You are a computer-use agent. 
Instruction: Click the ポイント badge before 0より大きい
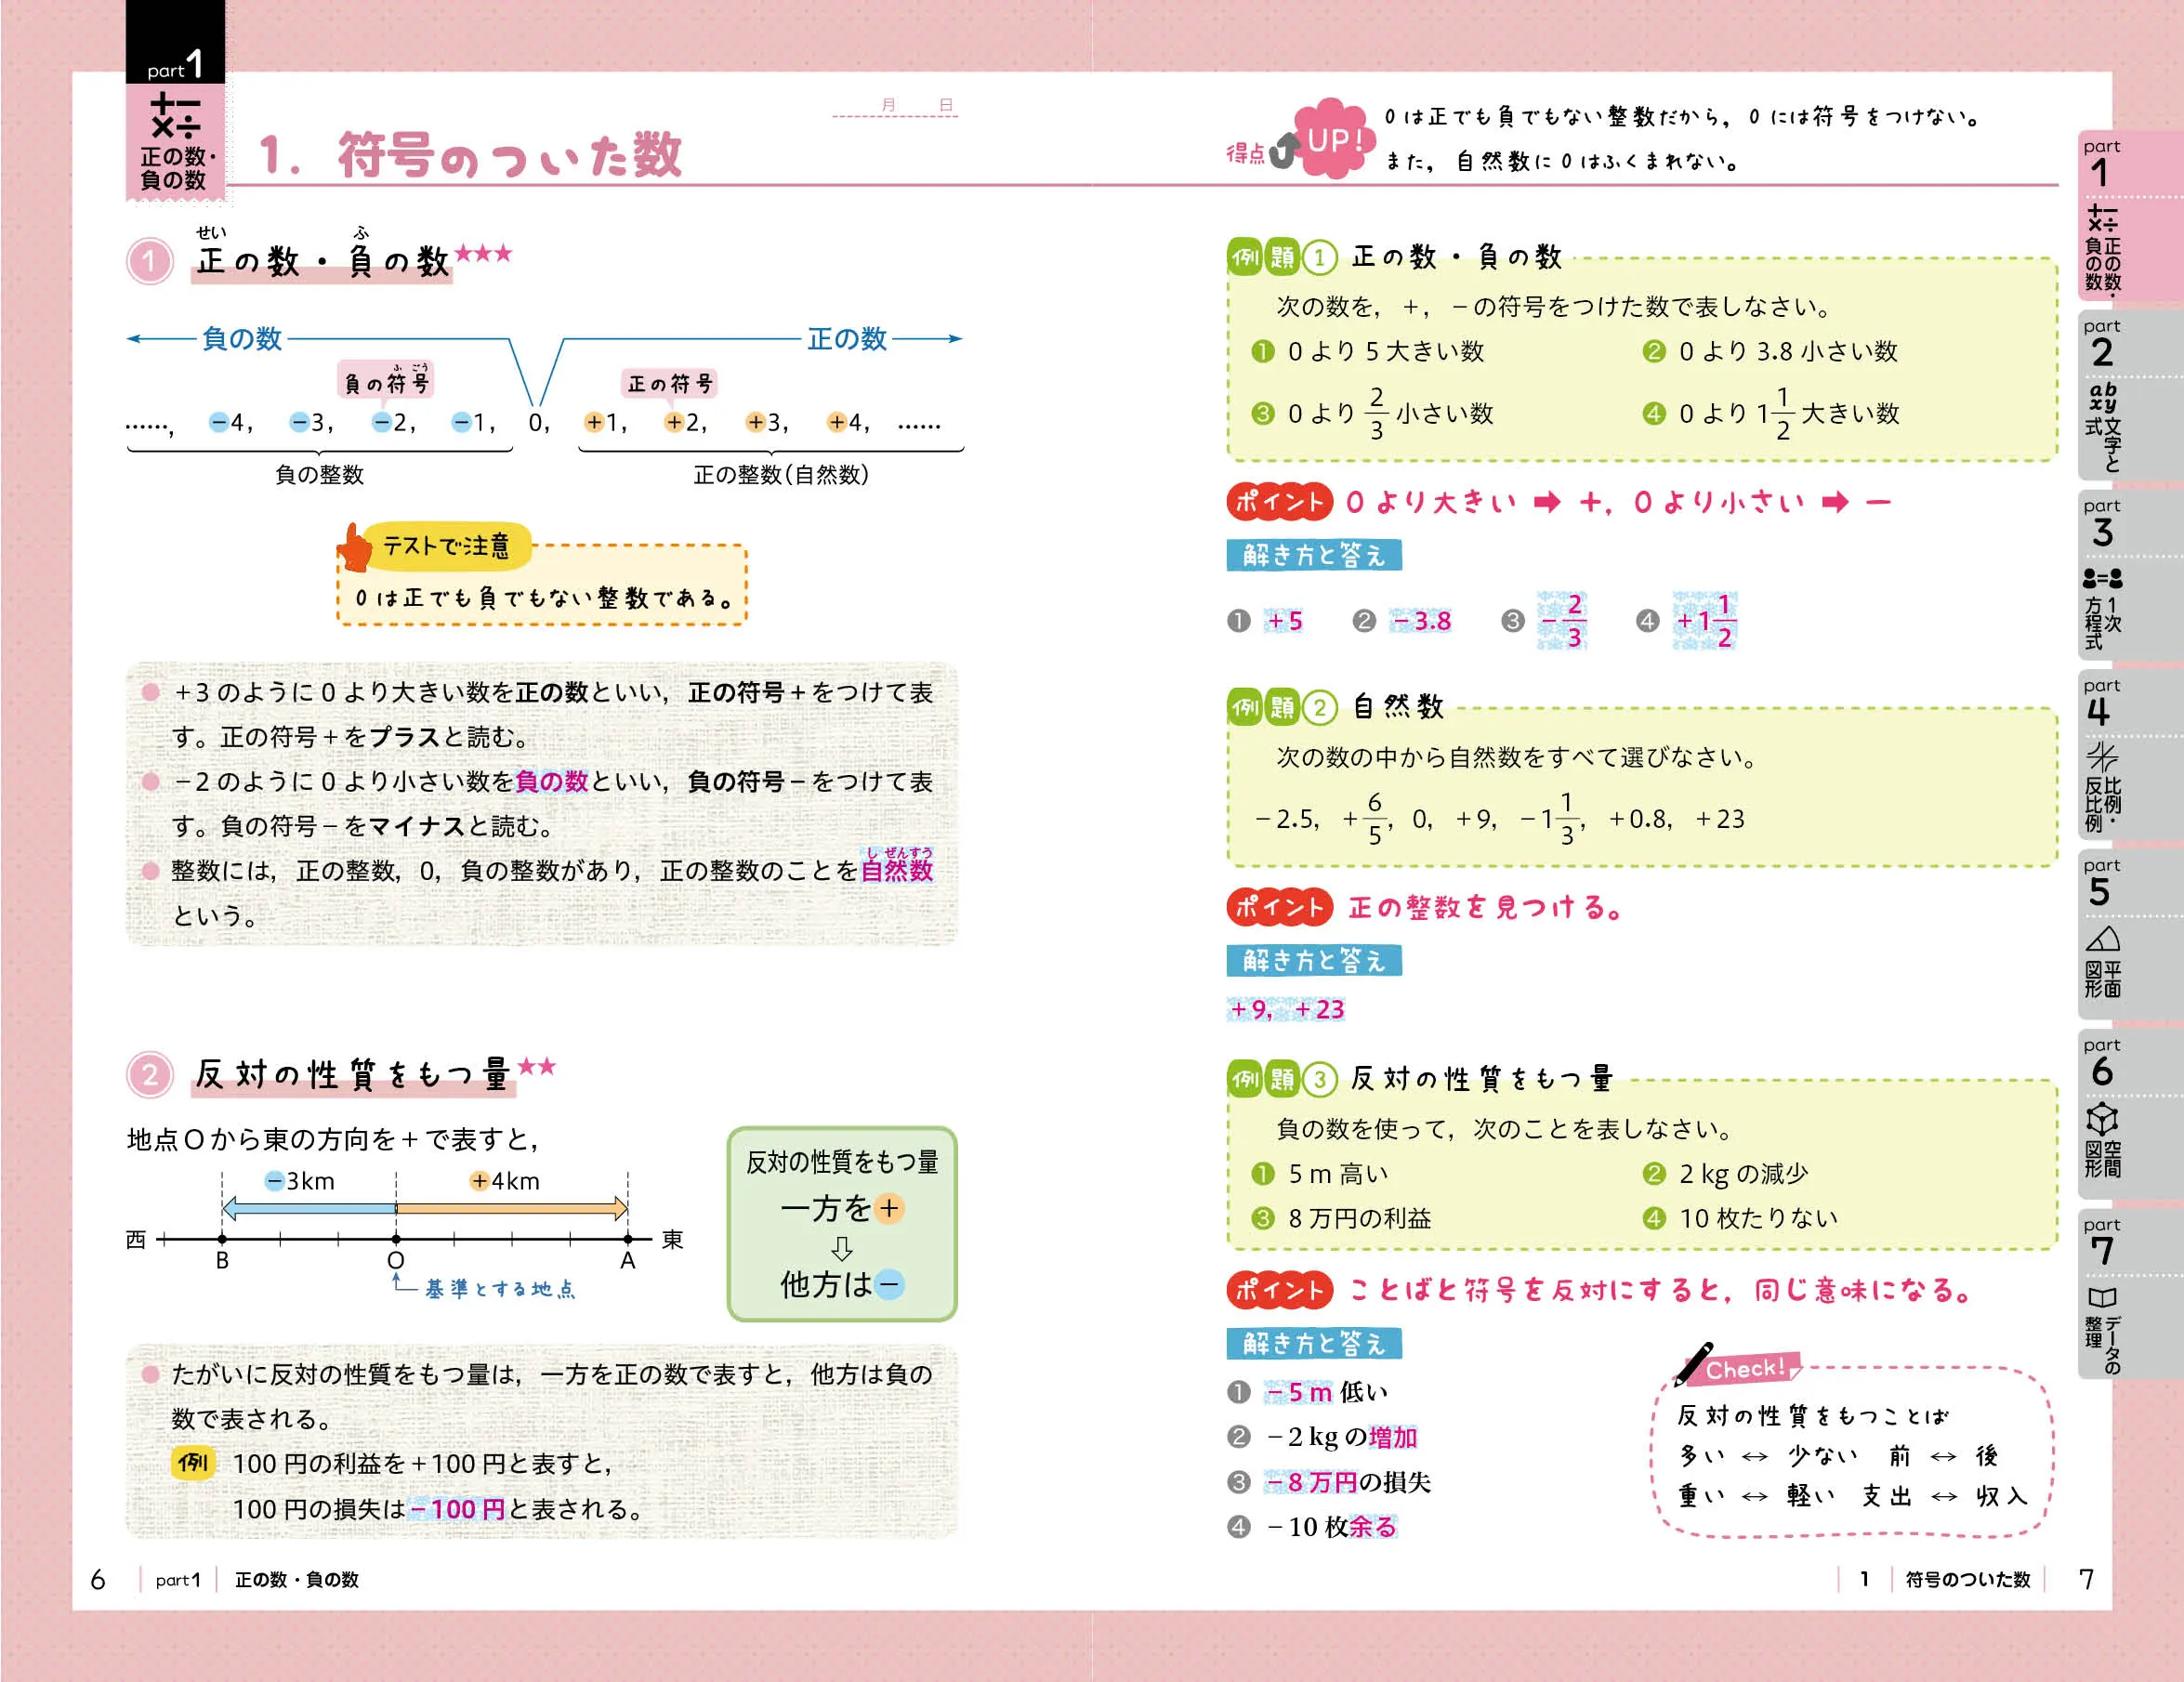coord(1279,502)
